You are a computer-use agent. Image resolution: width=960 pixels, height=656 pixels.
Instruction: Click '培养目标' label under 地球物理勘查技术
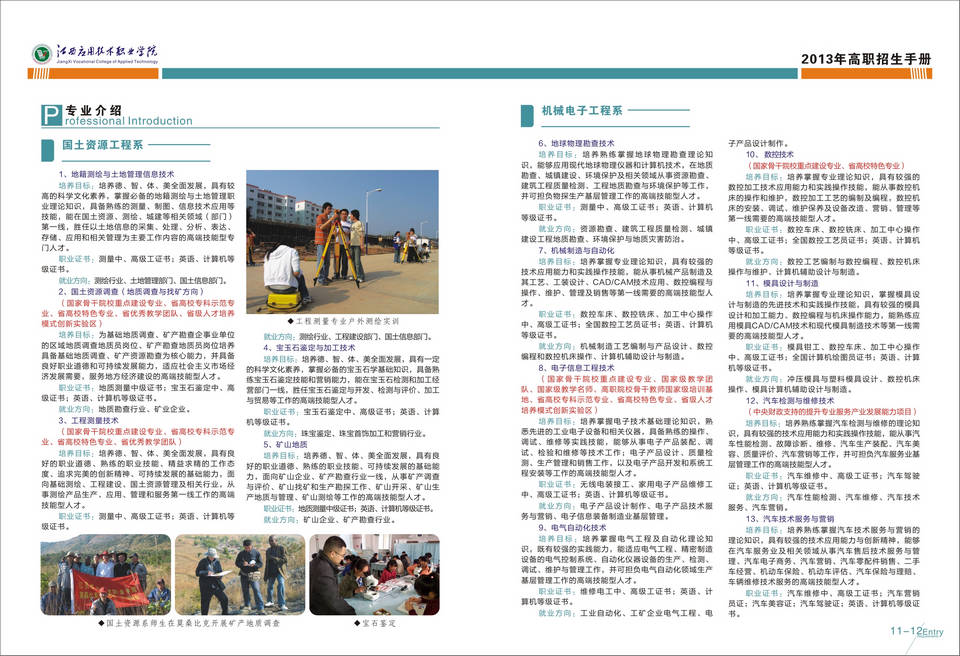pos(558,154)
